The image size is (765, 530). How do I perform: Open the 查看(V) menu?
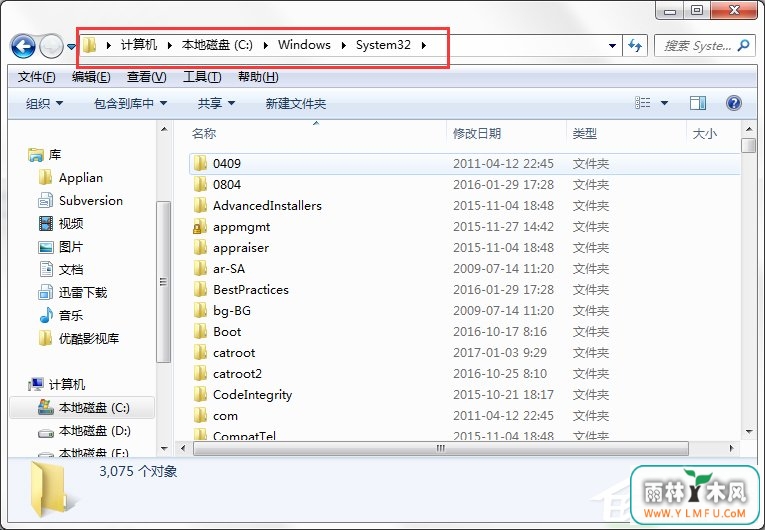tap(146, 77)
